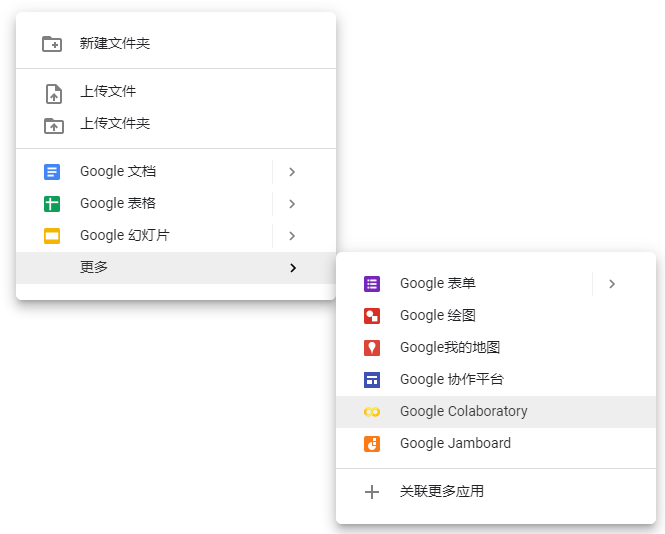Select Google 绘图 in the submenu
Viewport: 665px width, 534px height.
coord(496,316)
